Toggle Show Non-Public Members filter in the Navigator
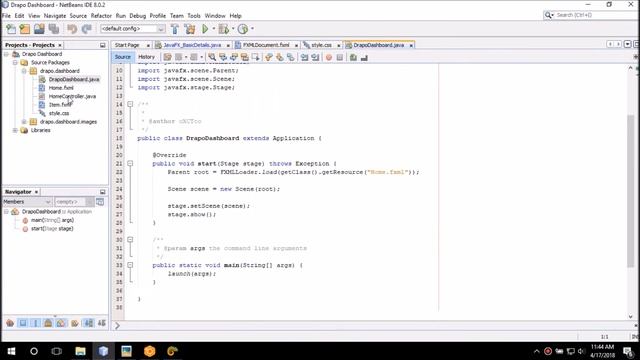The width and height of the screenshot is (640, 360). [x=48, y=323]
